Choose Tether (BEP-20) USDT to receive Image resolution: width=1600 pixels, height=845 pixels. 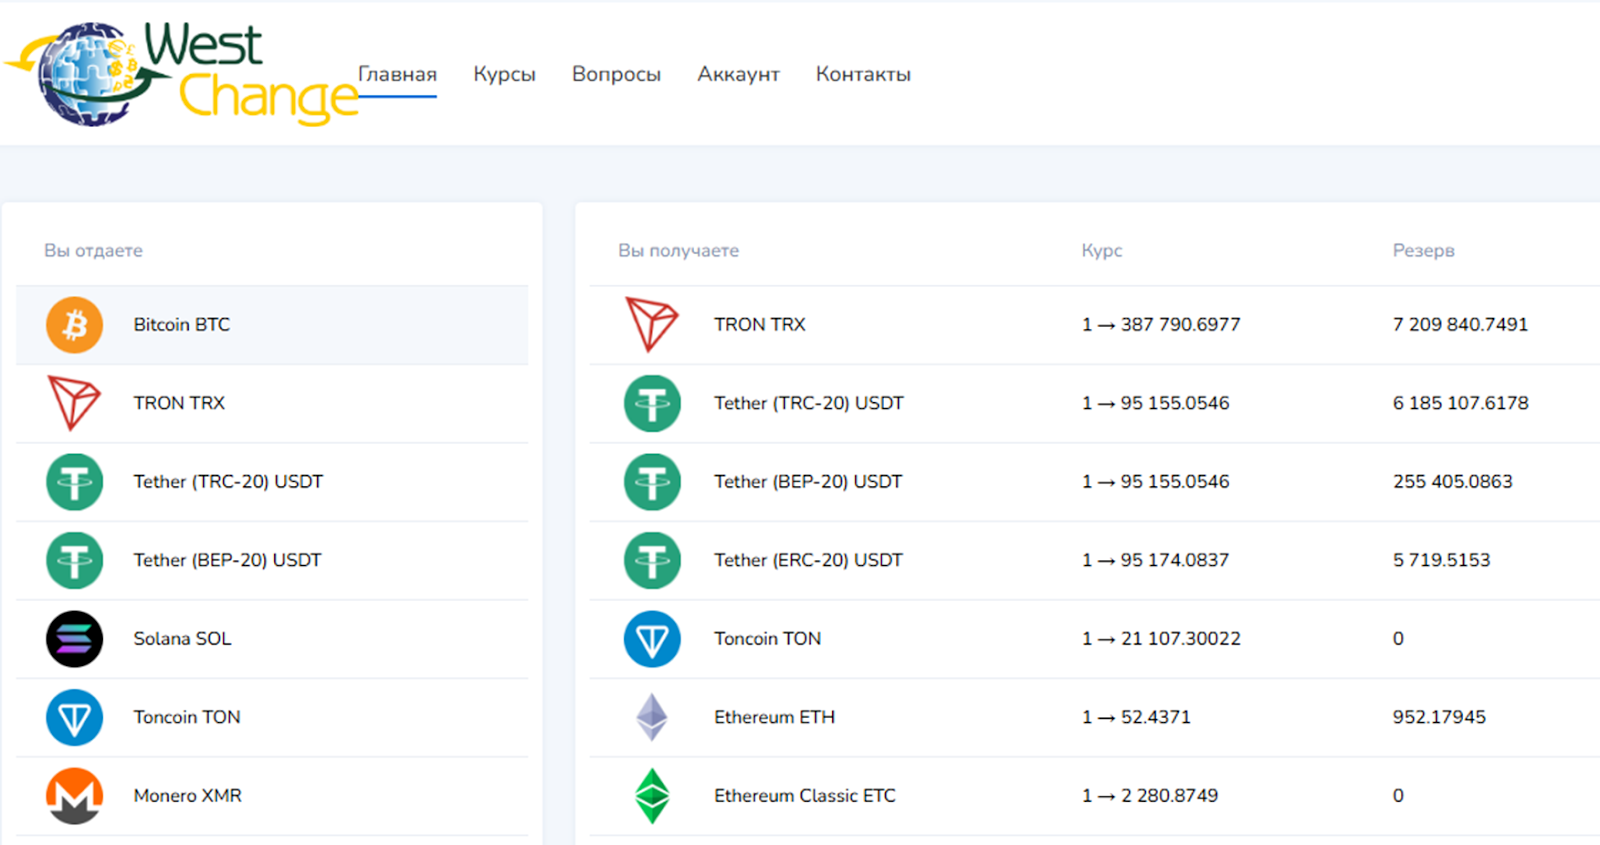[808, 482]
